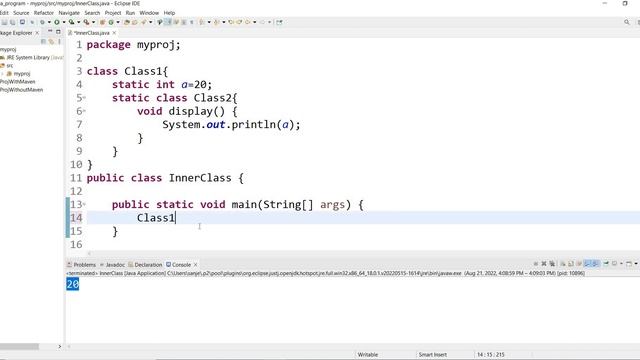This screenshot has height=360, width=640.
Task: Click the Package Explorer horizontal scrollbar thumb
Action: [19, 347]
